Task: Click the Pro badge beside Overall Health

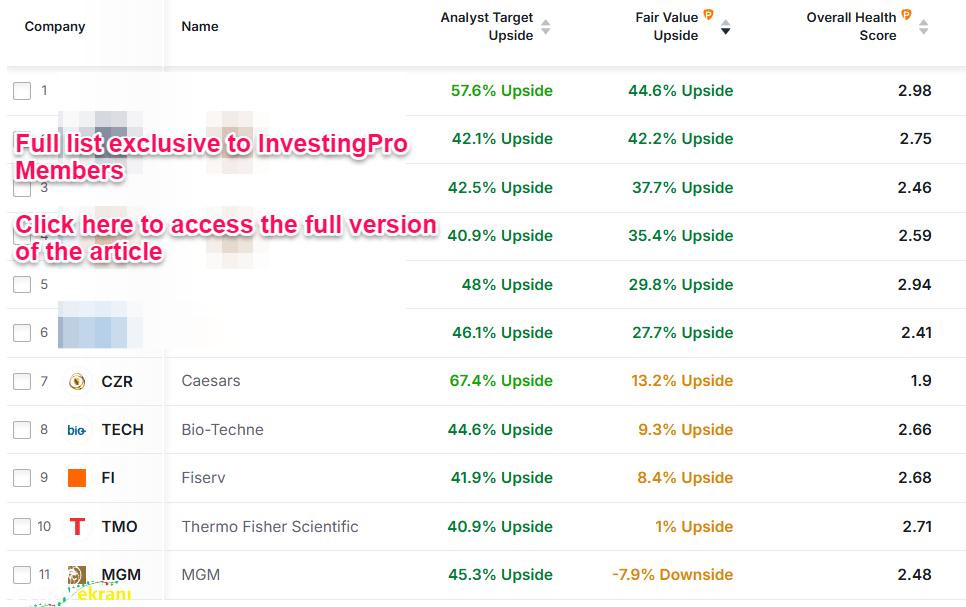Action: [x=906, y=14]
